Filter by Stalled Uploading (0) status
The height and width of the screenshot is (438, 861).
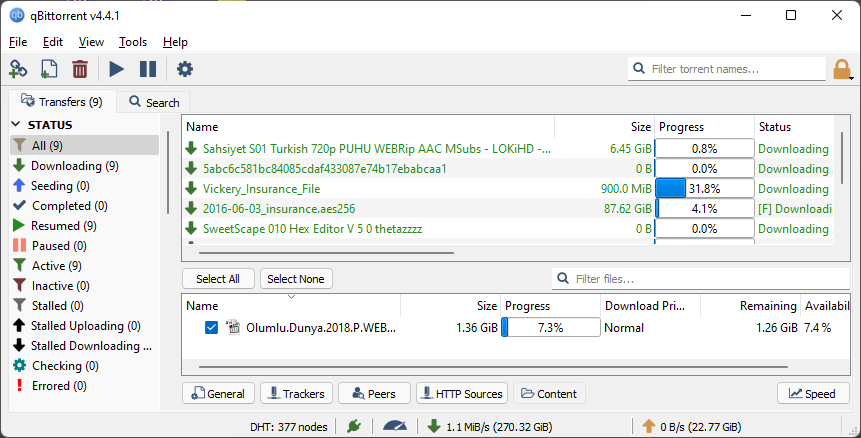coord(85,326)
